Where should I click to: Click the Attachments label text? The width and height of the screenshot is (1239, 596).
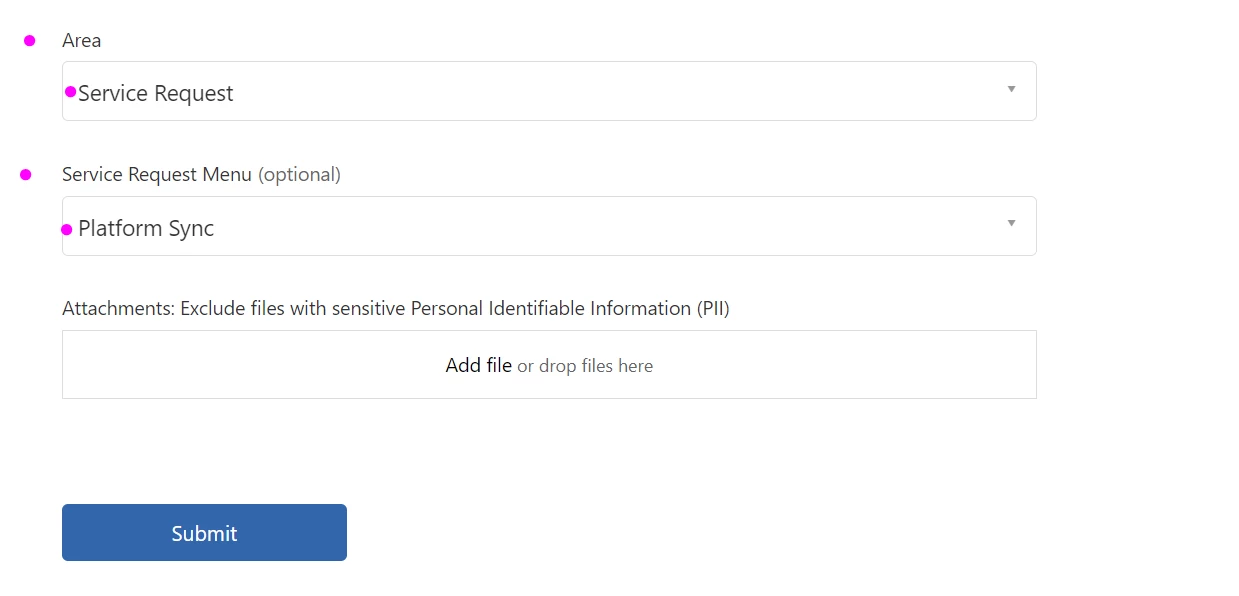(119, 309)
